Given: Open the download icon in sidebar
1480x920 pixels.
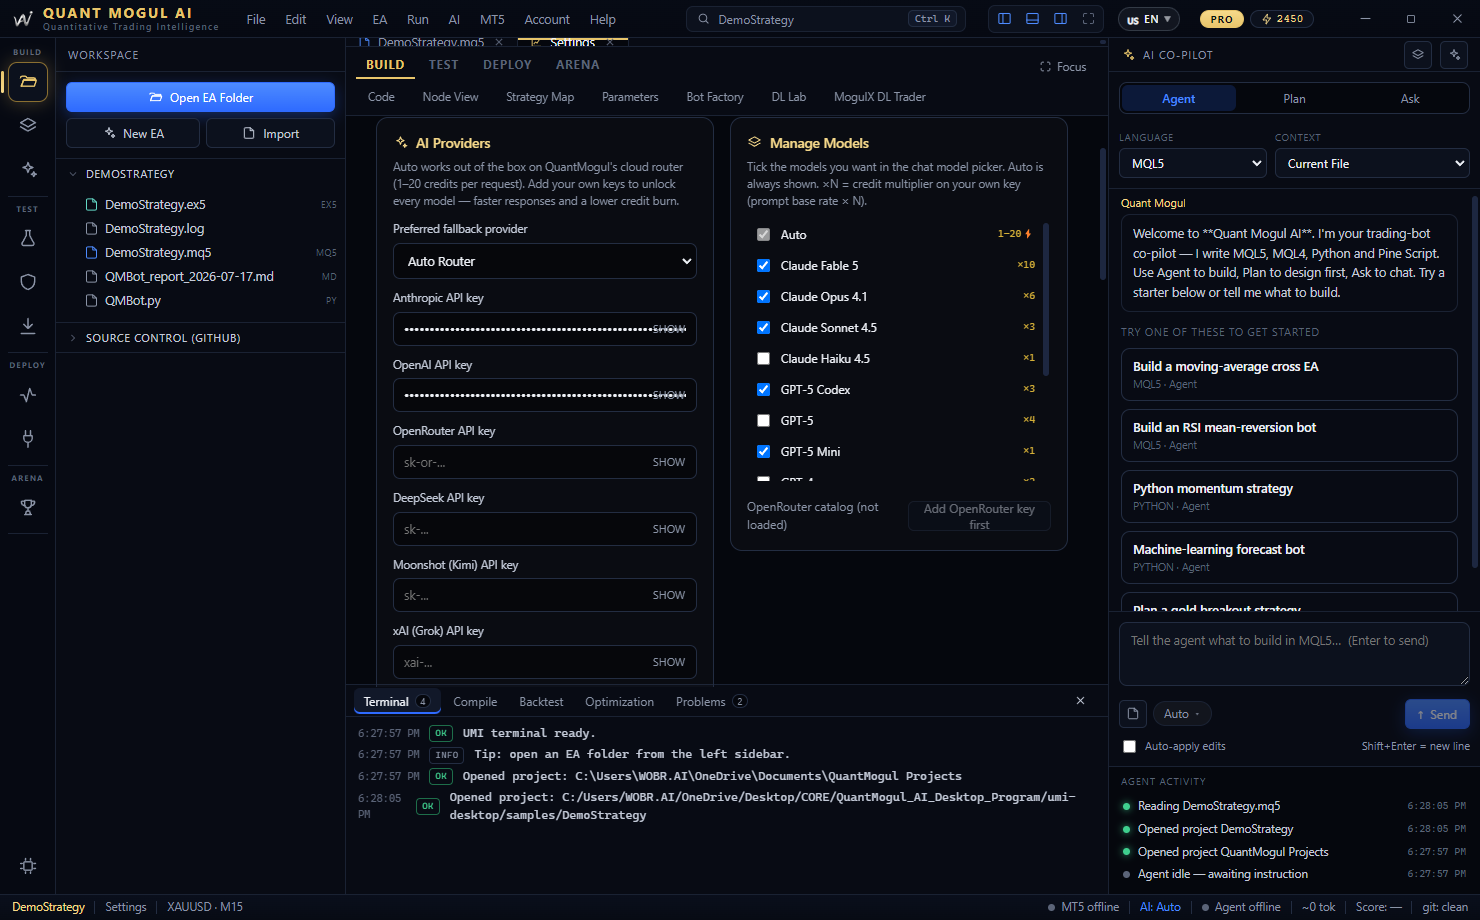Looking at the screenshot, I should 28,325.
